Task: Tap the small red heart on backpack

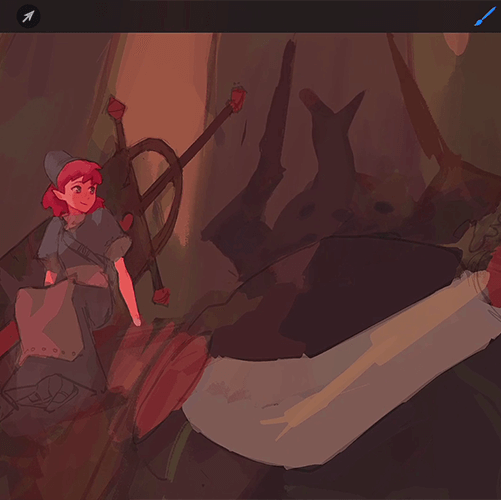Action: click(127, 222)
